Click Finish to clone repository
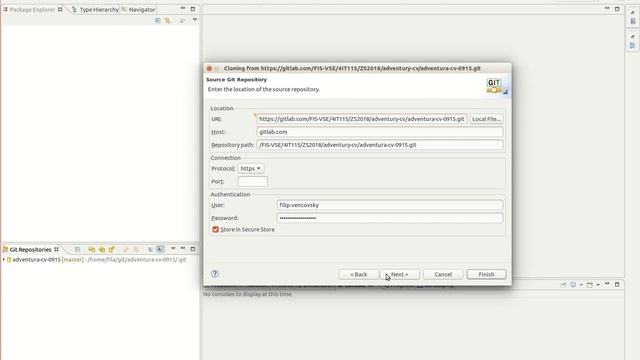This screenshot has height=360, width=640. point(486,274)
